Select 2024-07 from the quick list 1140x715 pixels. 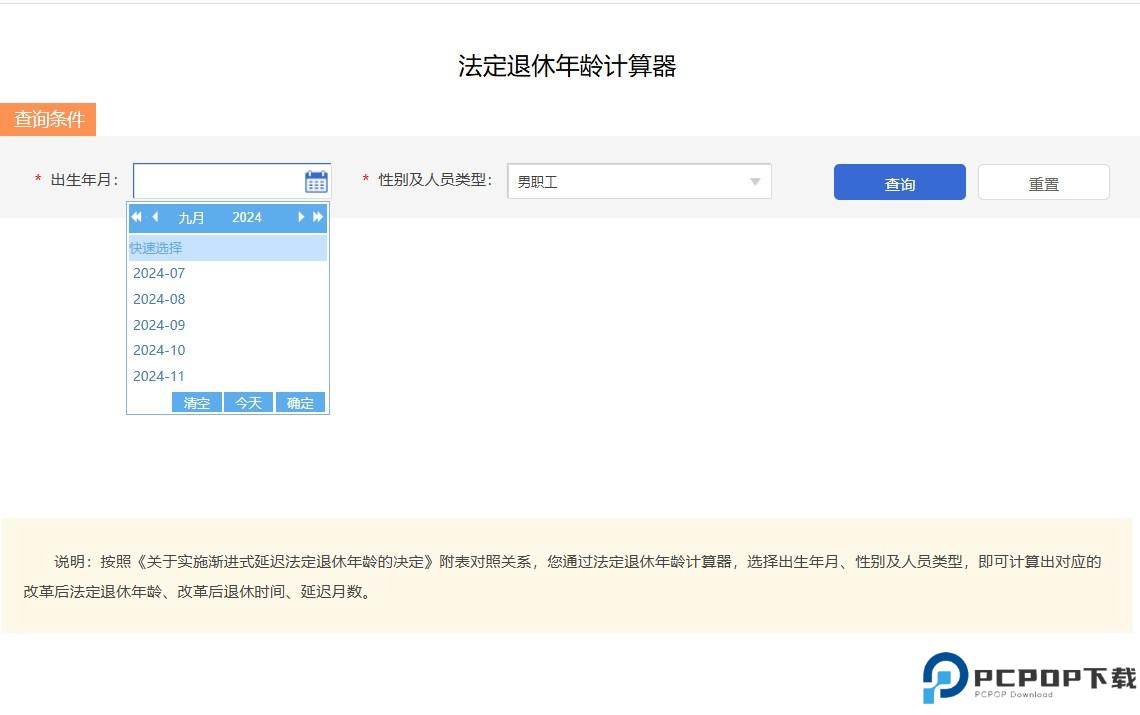coord(159,273)
